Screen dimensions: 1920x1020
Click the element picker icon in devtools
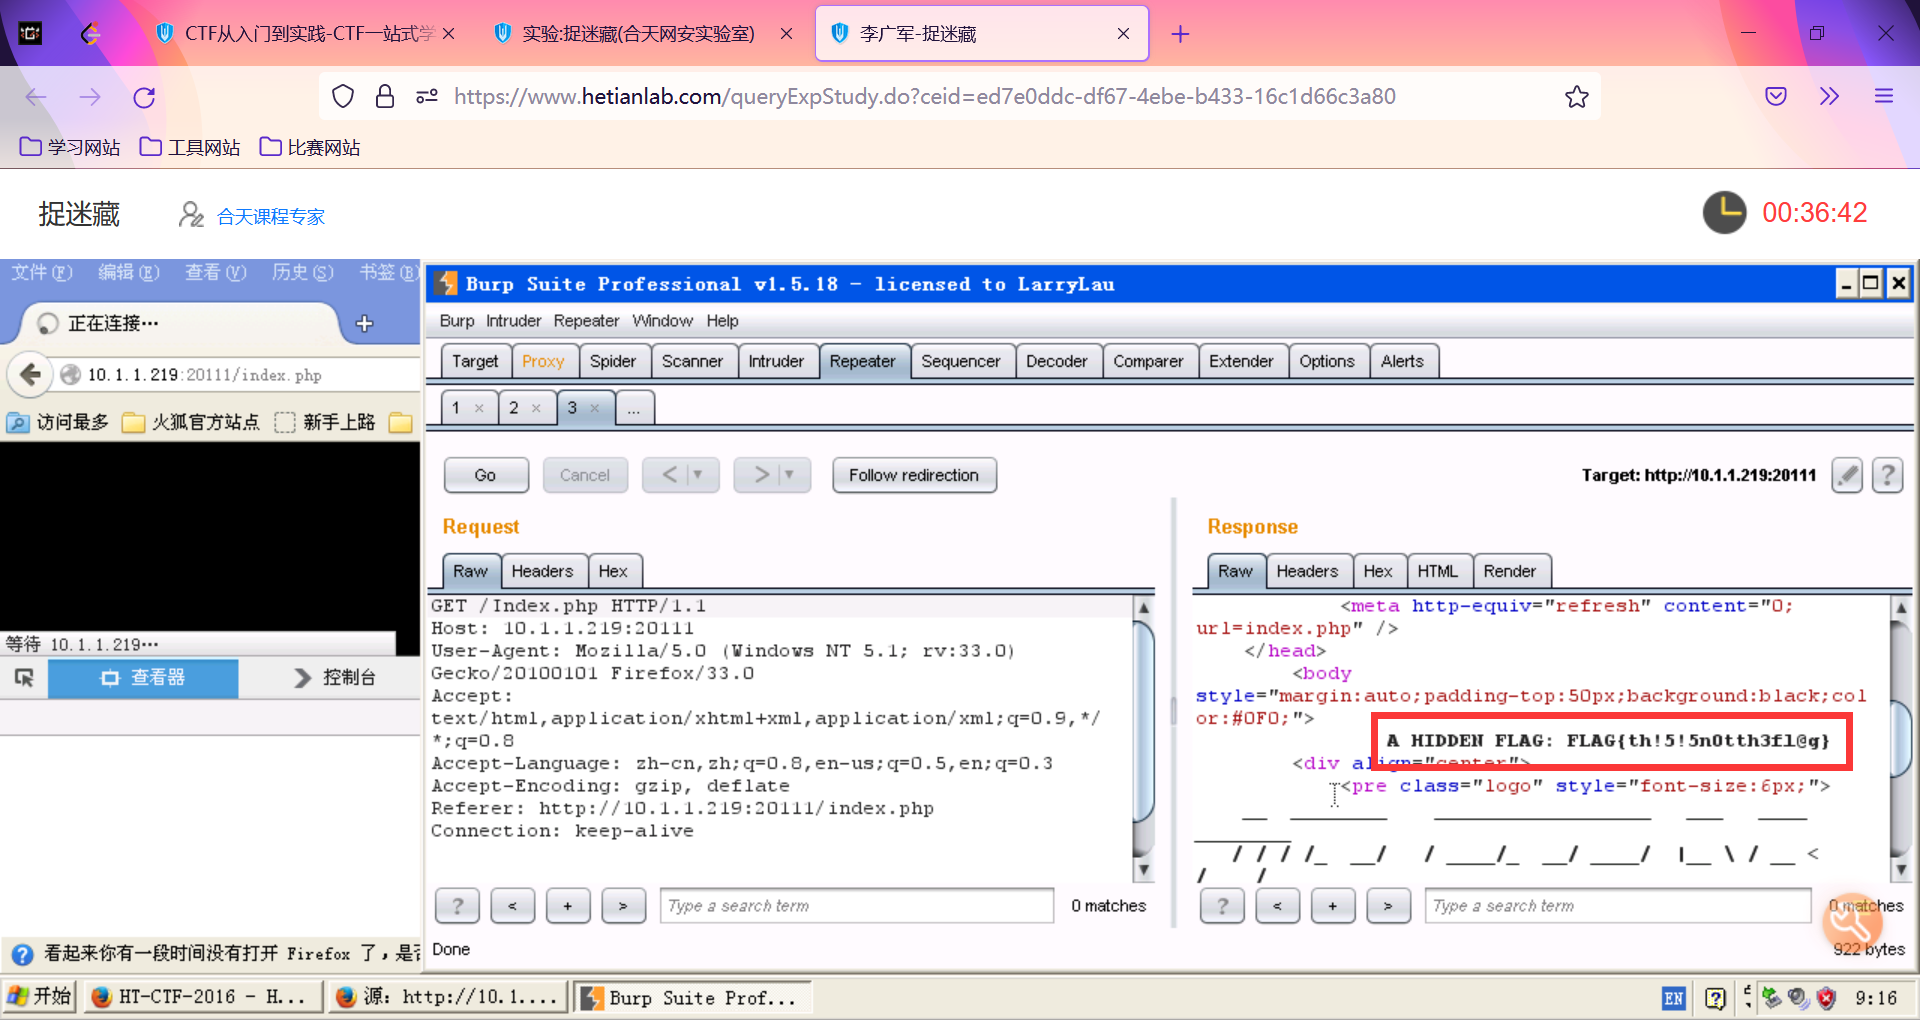tap(25, 678)
